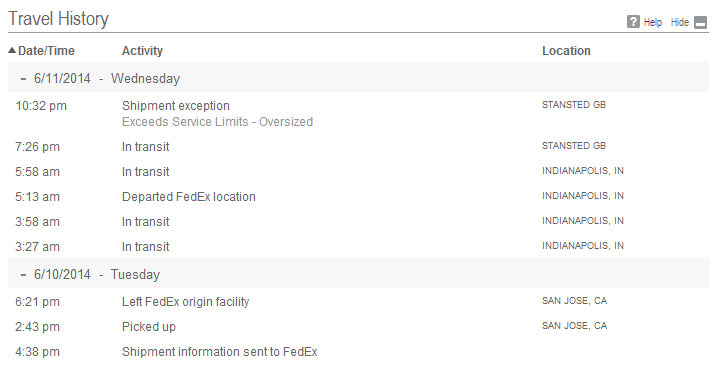717x370 pixels.
Task: Click Departed FedEx location activity
Action: click(x=188, y=197)
